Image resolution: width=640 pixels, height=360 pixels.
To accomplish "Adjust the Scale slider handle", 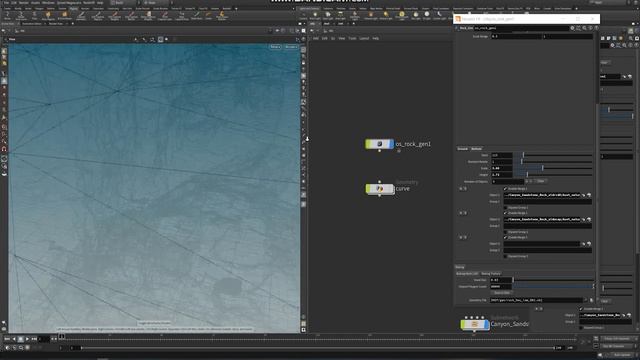I will point(542,168).
